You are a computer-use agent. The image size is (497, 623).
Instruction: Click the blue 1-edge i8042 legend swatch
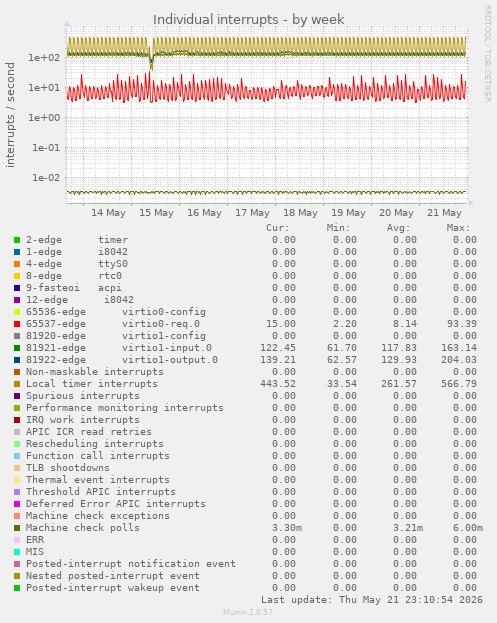point(17,252)
